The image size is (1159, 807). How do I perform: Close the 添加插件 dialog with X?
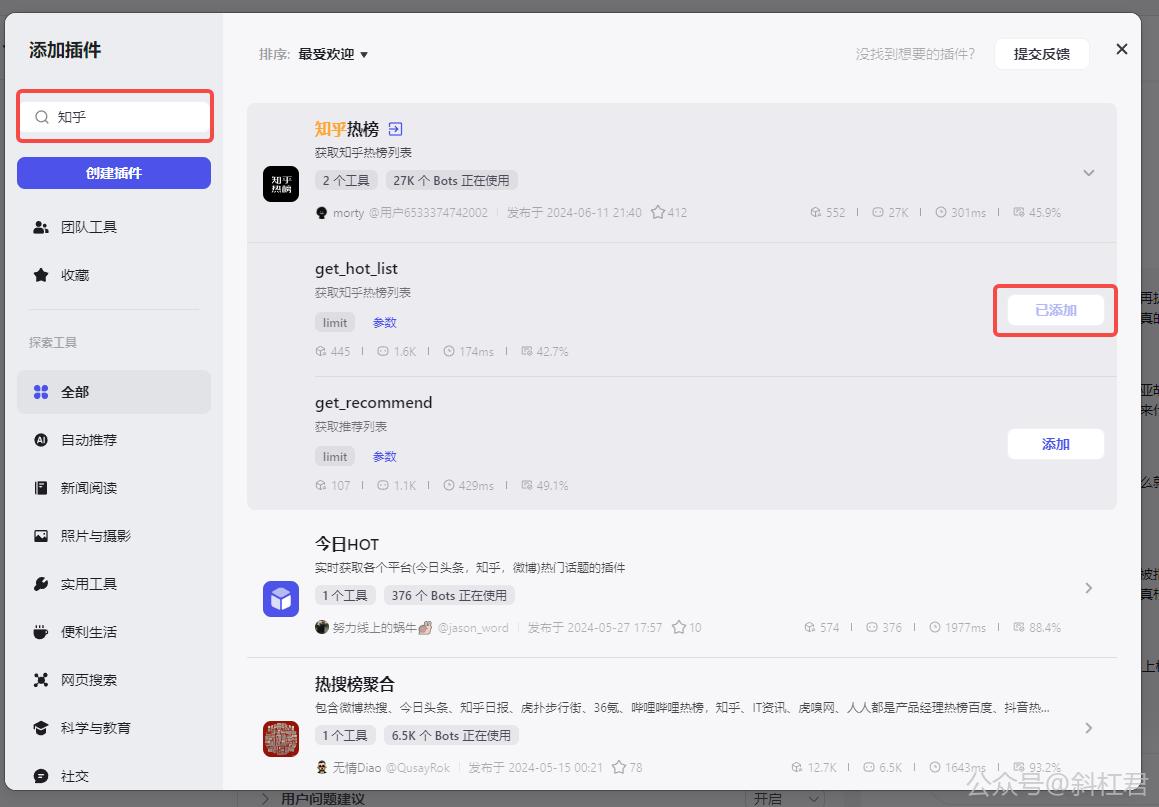(x=1121, y=49)
